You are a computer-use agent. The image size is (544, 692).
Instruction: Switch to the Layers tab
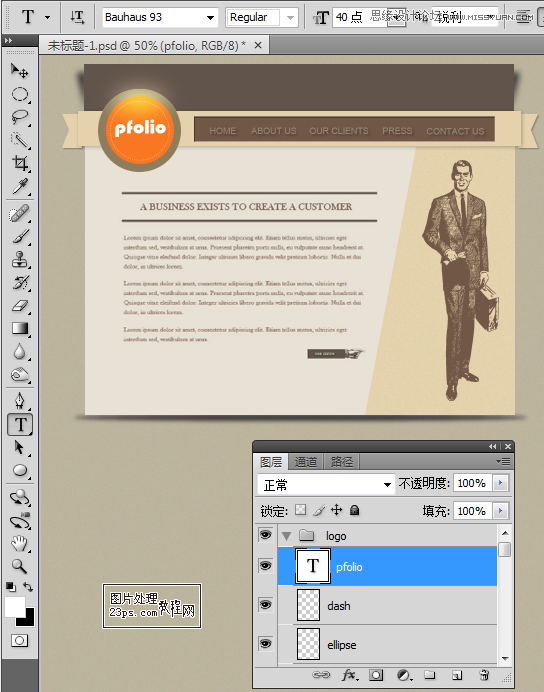pos(271,462)
